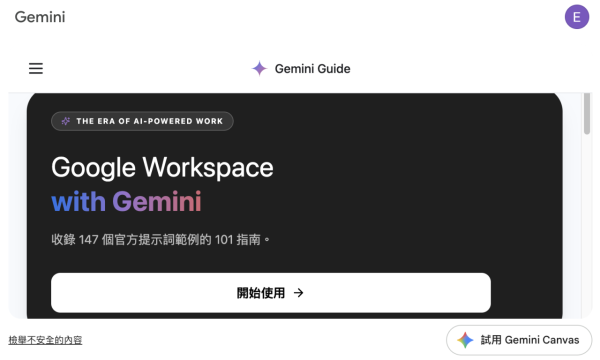Click the arrow icon in 開始使用 button
The width and height of the screenshot is (600, 360).
298,293
